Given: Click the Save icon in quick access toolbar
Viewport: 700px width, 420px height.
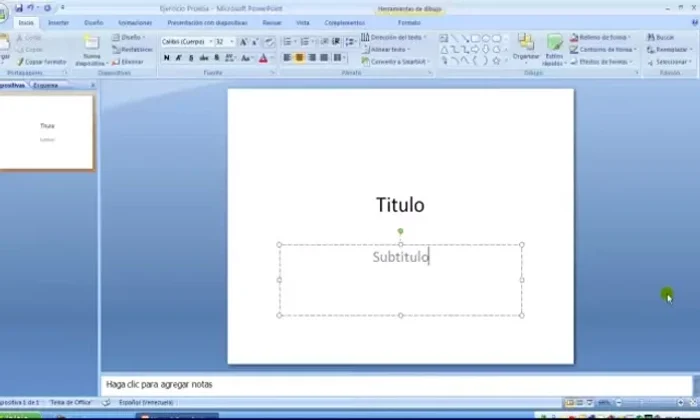Looking at the screenshot, I should tap(18, 7).
